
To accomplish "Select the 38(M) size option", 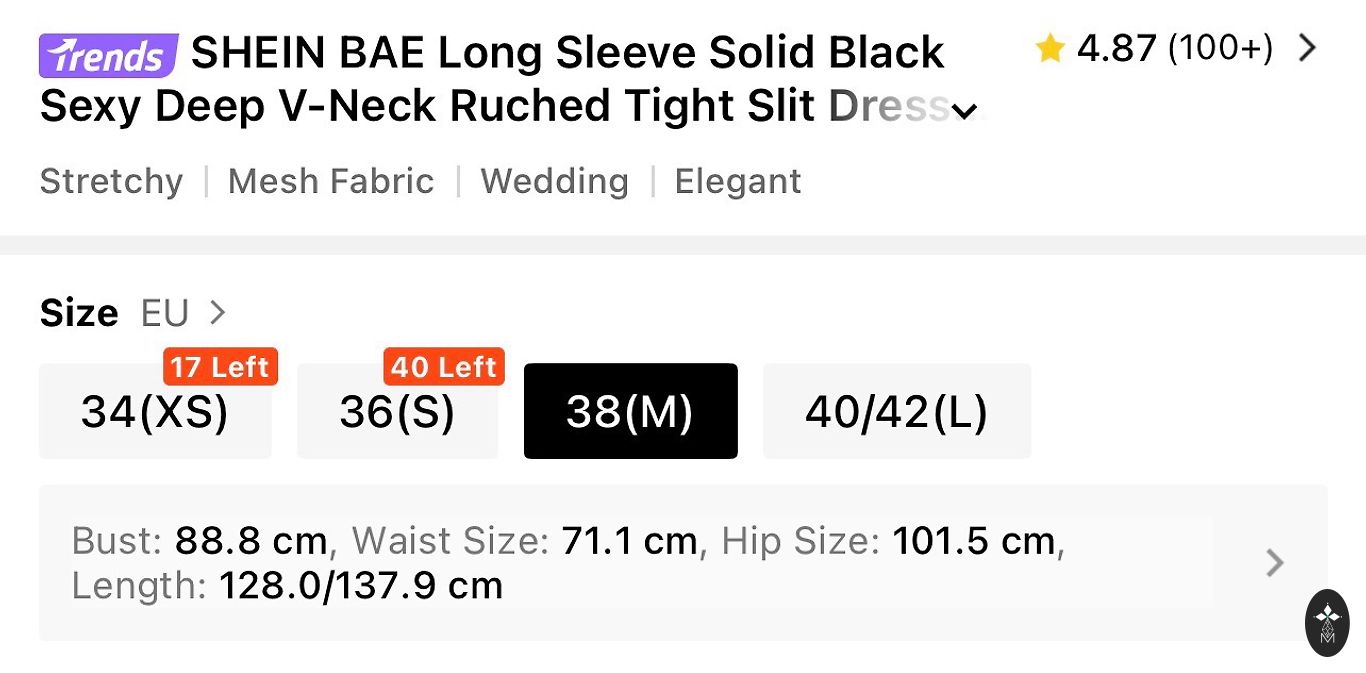I will click(x=630, y=411).
